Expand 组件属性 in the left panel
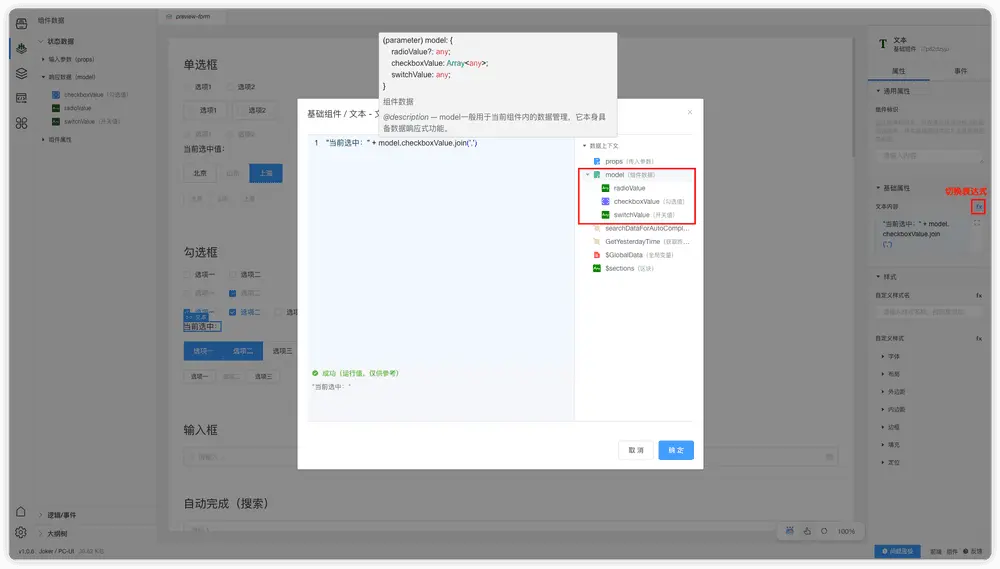 click(43, 140)
